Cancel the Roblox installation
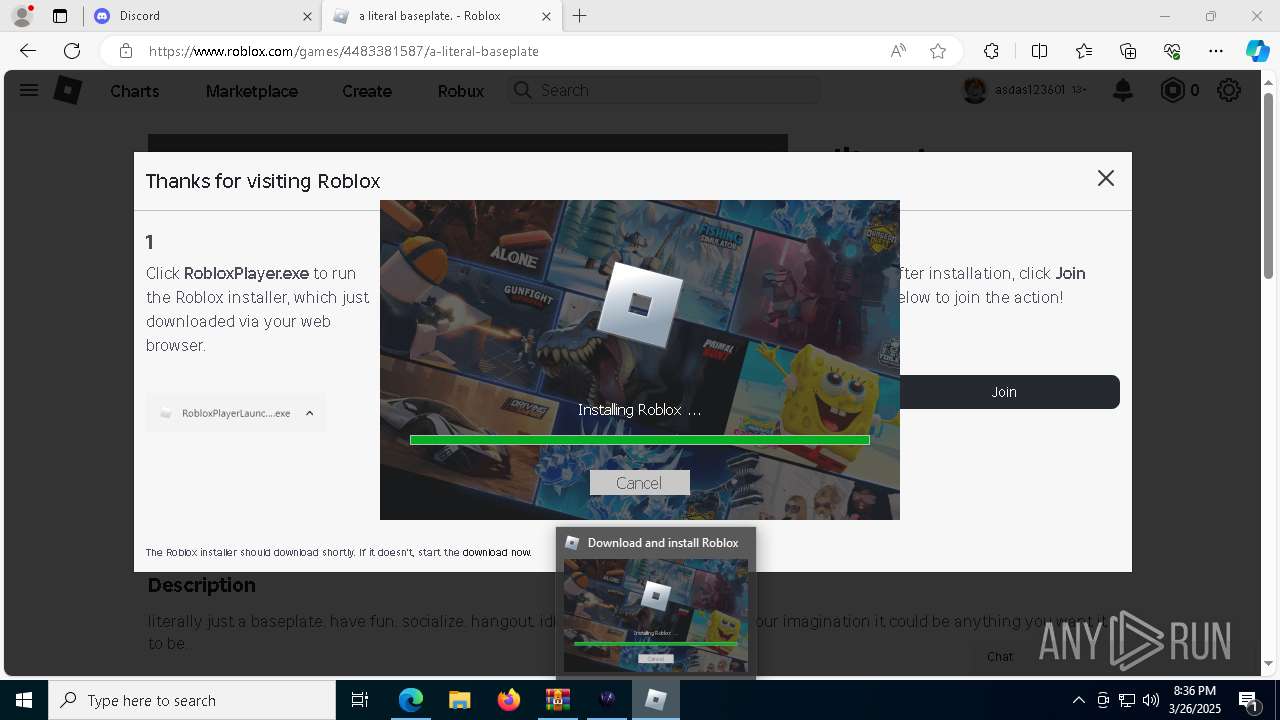The width and height of the screenshot is (1280, 720). click(640, 483)
